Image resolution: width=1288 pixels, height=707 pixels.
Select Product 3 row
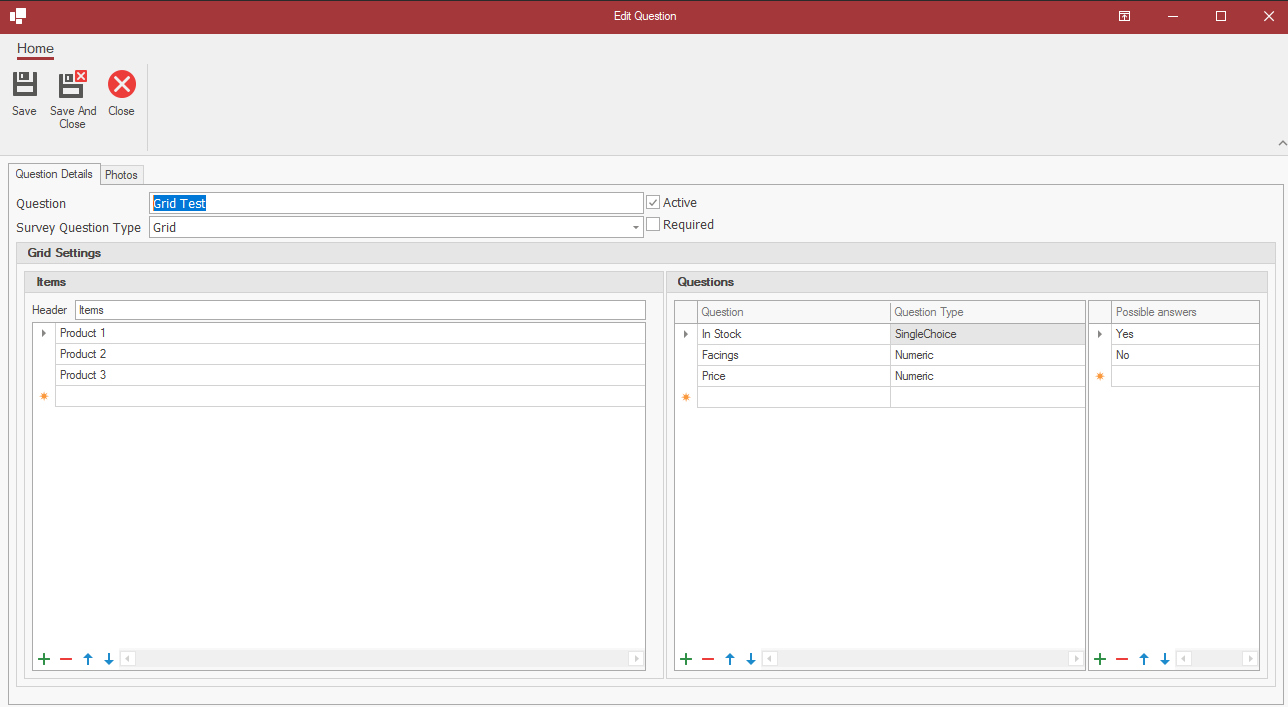tap(350, 375)
